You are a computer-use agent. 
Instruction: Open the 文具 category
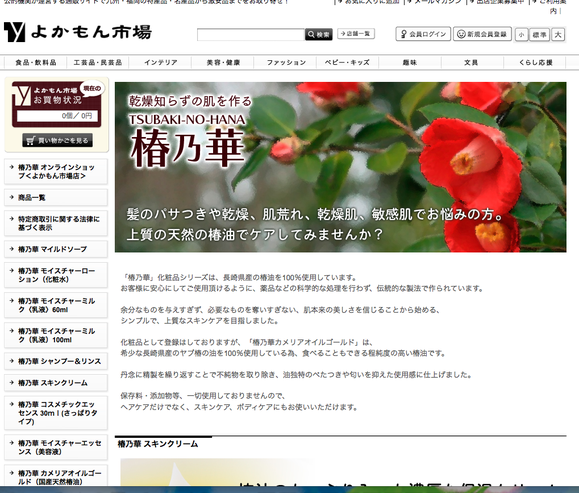(472, 62)
